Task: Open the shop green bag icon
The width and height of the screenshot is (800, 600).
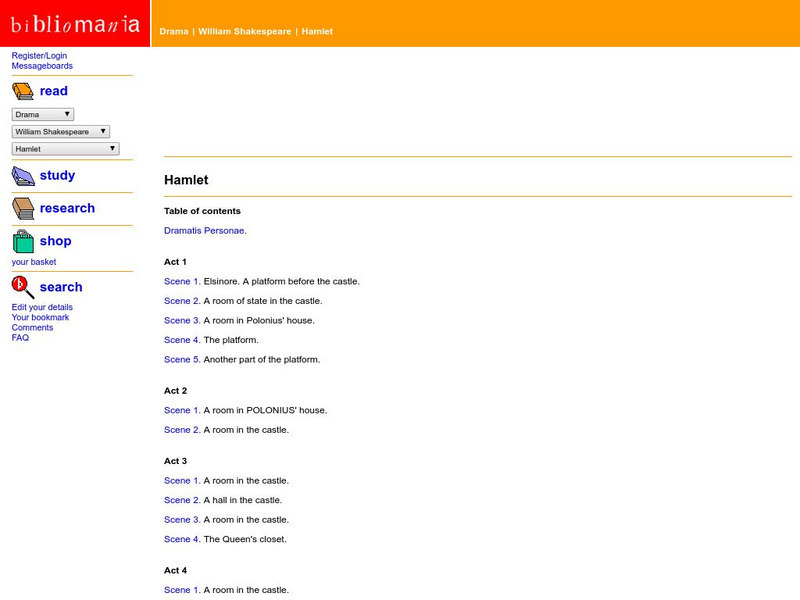Action: point(24,240)
